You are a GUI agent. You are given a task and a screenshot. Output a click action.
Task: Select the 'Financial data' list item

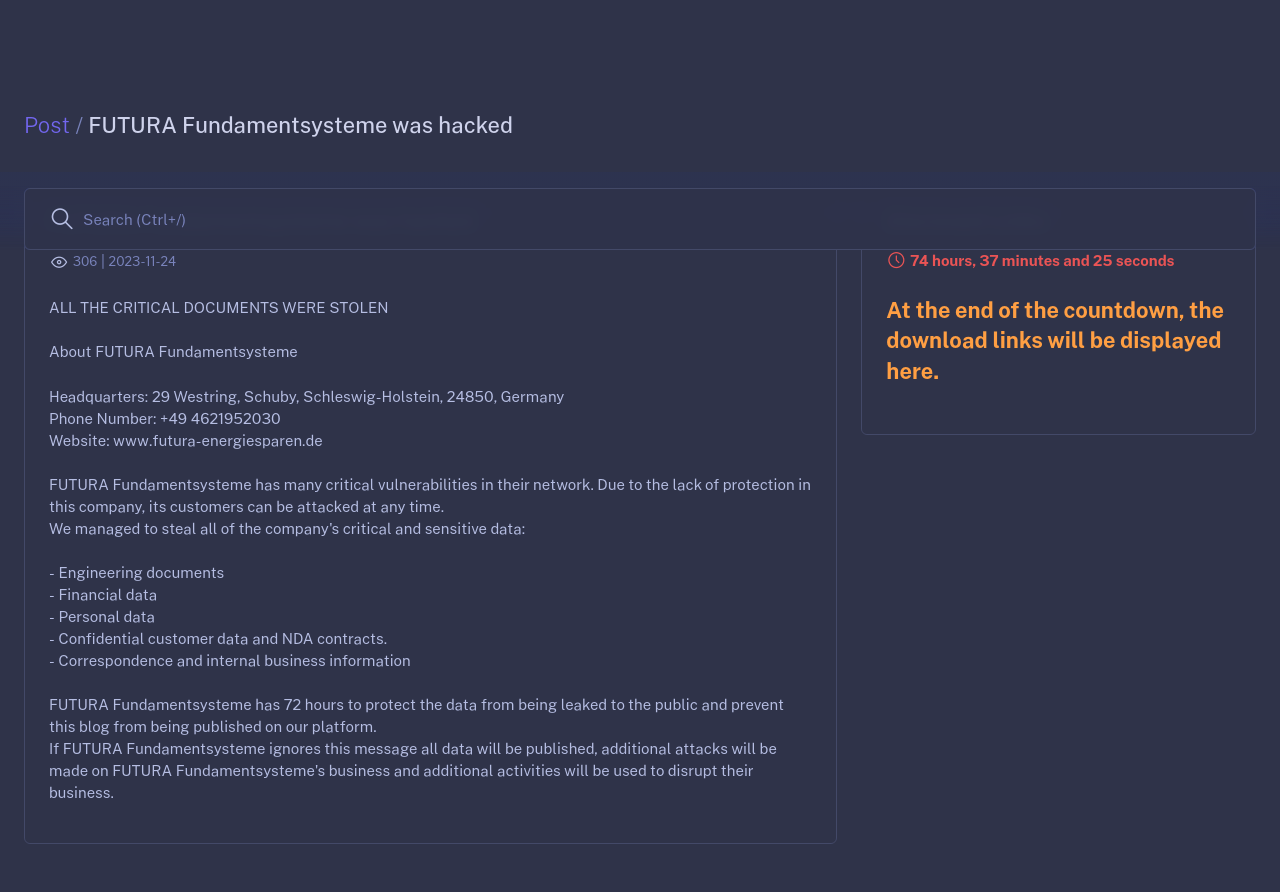(x=103, y=594)
